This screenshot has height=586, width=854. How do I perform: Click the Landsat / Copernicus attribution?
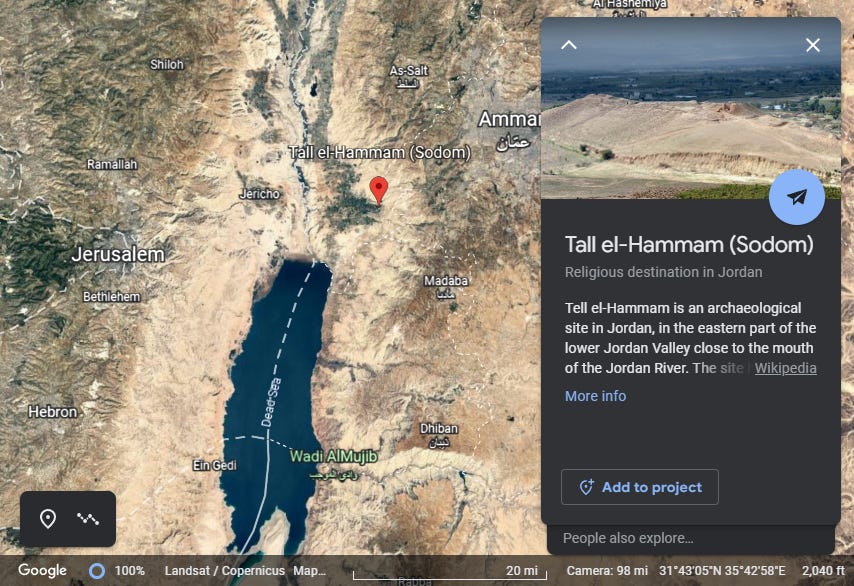click(x=224, y=571)
